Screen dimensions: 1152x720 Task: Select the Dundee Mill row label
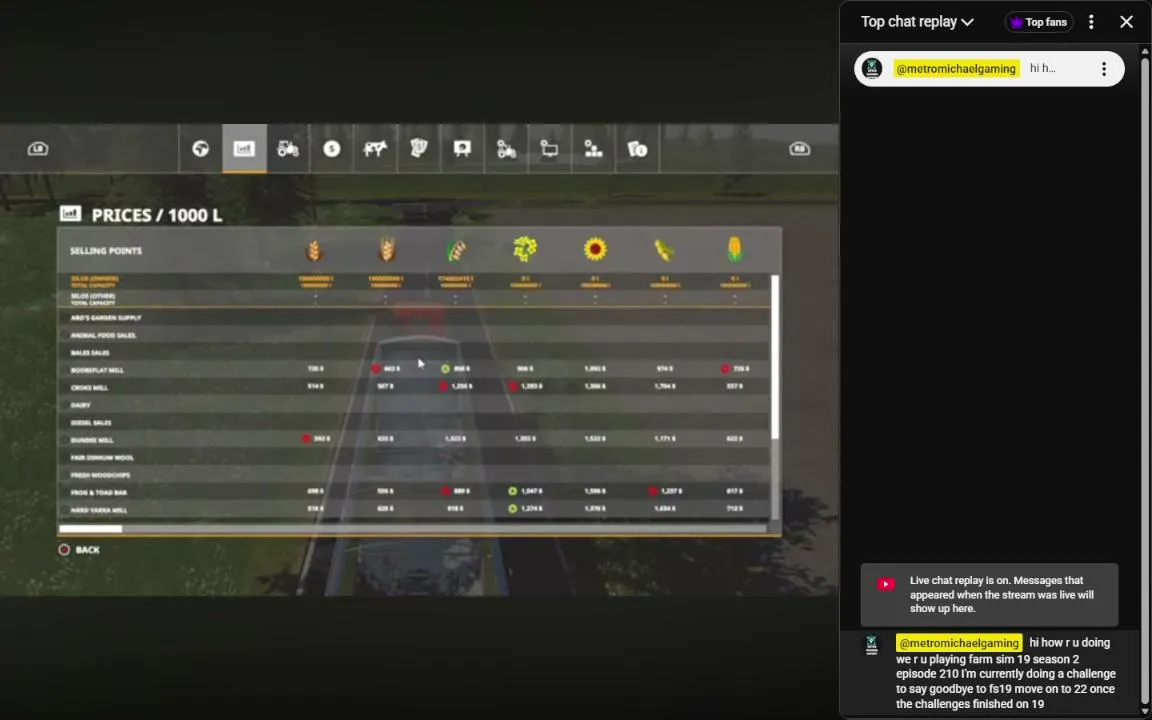tap(92, 440)
